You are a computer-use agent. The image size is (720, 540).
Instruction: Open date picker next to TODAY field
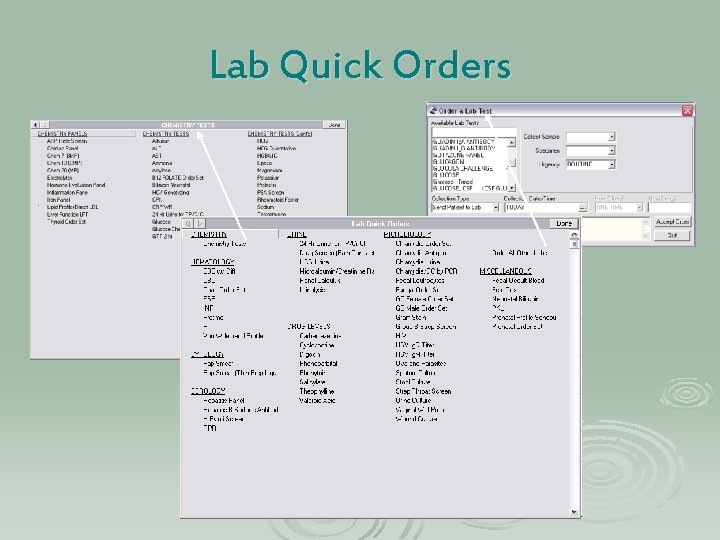coord(583,208)
